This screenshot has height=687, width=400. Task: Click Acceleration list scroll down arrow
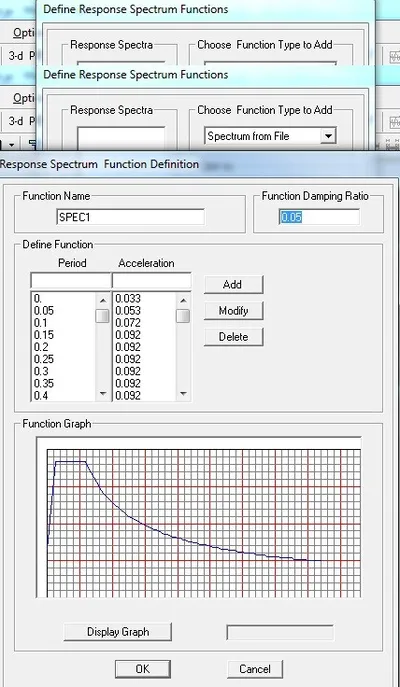pos(183,394)
